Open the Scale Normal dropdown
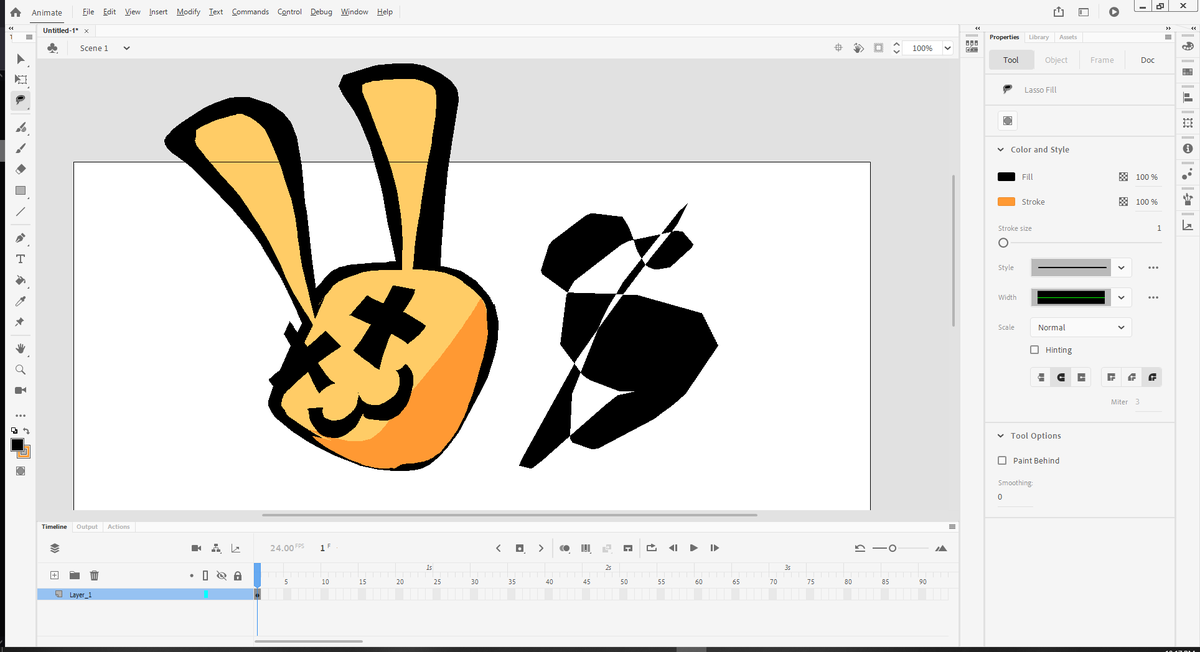The height and width of the screenshot is (652, 1200). click(1080, 327)
